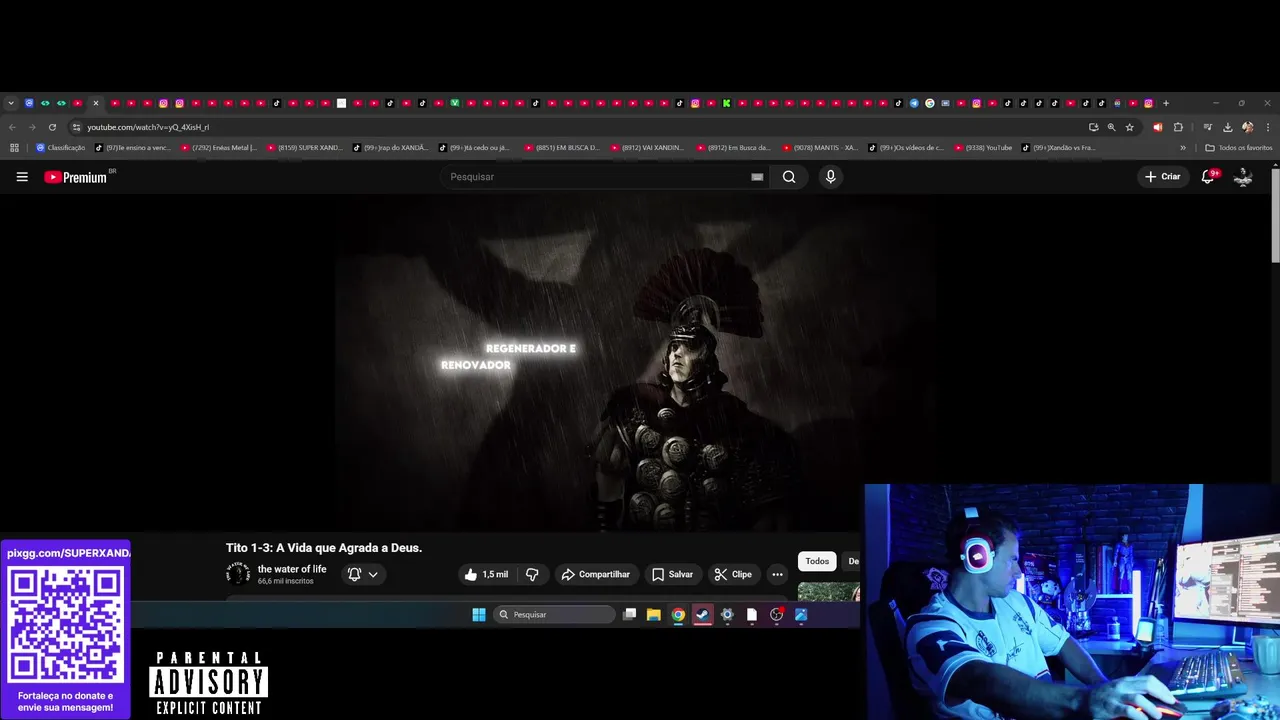
Task: Open the Classificação bookmark
Action: pos(60,148)
